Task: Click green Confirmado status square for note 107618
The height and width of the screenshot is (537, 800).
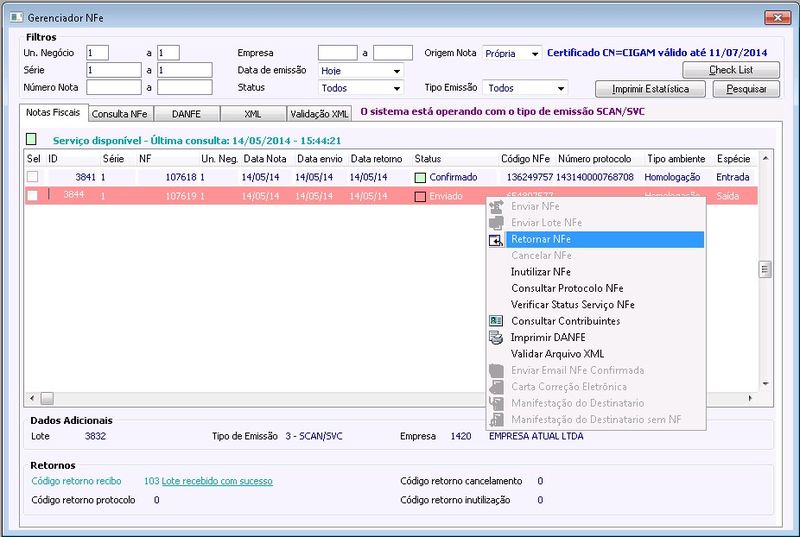Action: point(420,177)
